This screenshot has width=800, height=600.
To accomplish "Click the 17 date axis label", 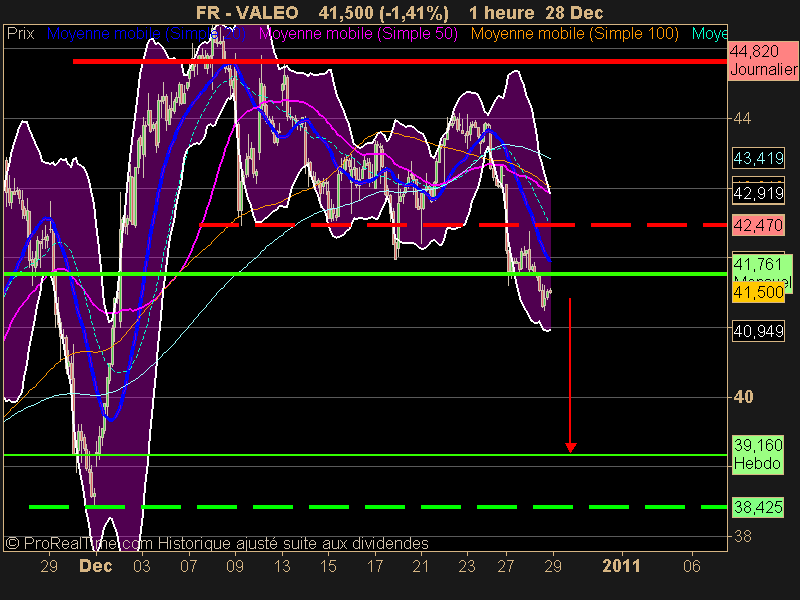I will point(375,566).
